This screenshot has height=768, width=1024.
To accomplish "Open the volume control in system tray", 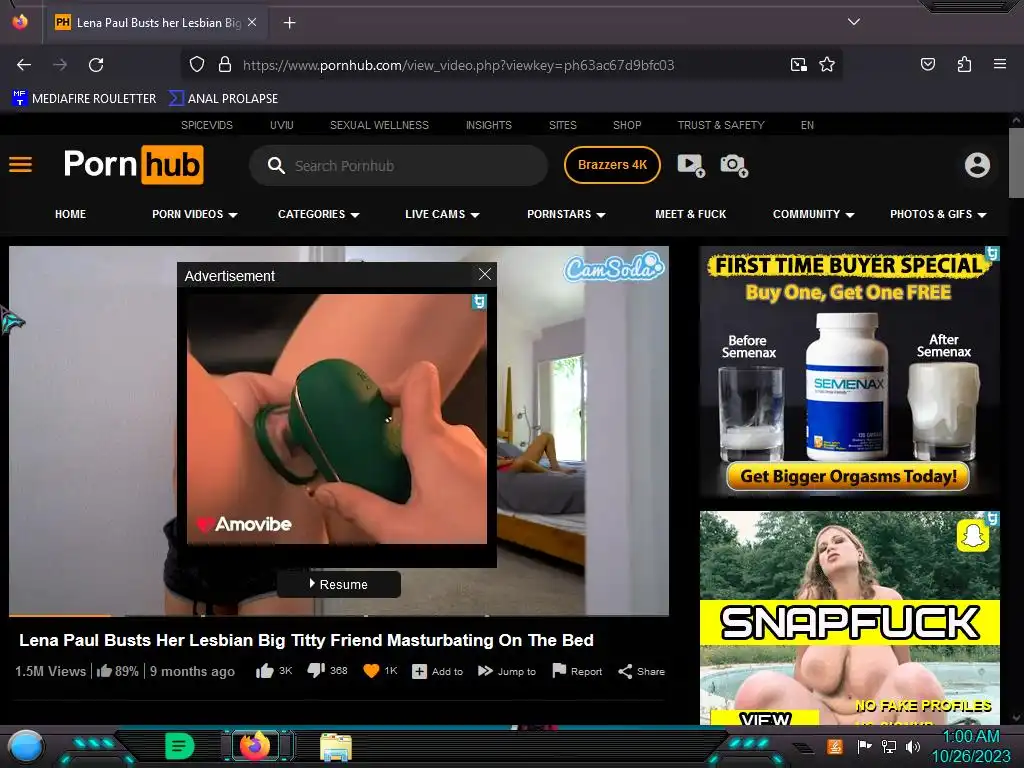I will pos(912,746).
